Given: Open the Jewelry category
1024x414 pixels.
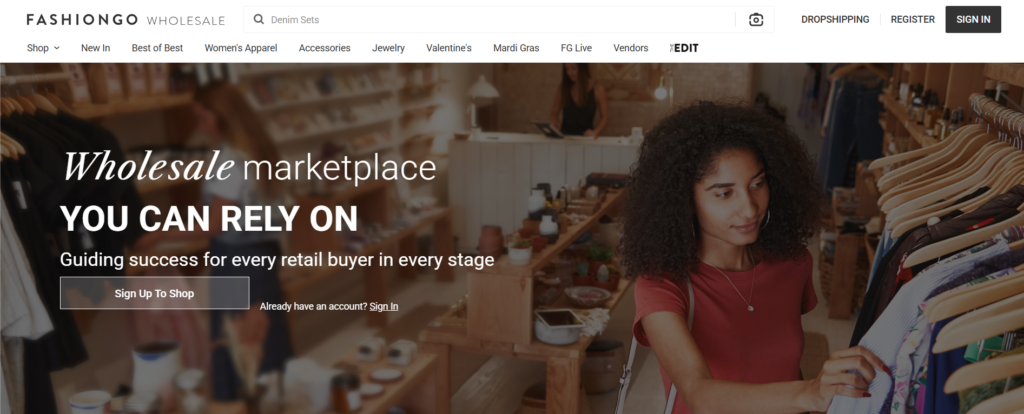Looking at the screenshot, I should pos(389,48).
